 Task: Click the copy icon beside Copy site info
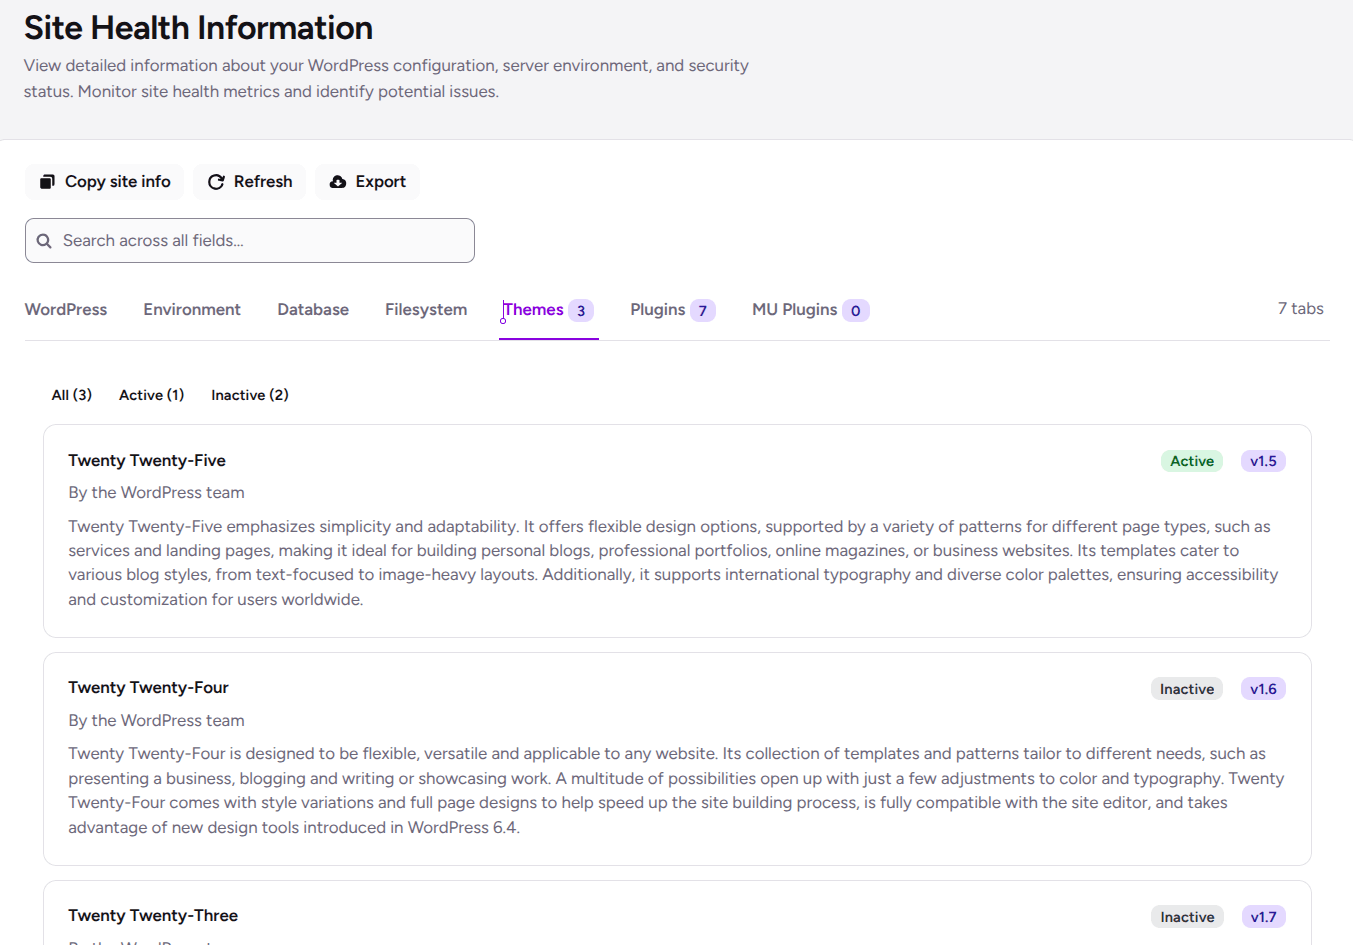pos(47,182)
